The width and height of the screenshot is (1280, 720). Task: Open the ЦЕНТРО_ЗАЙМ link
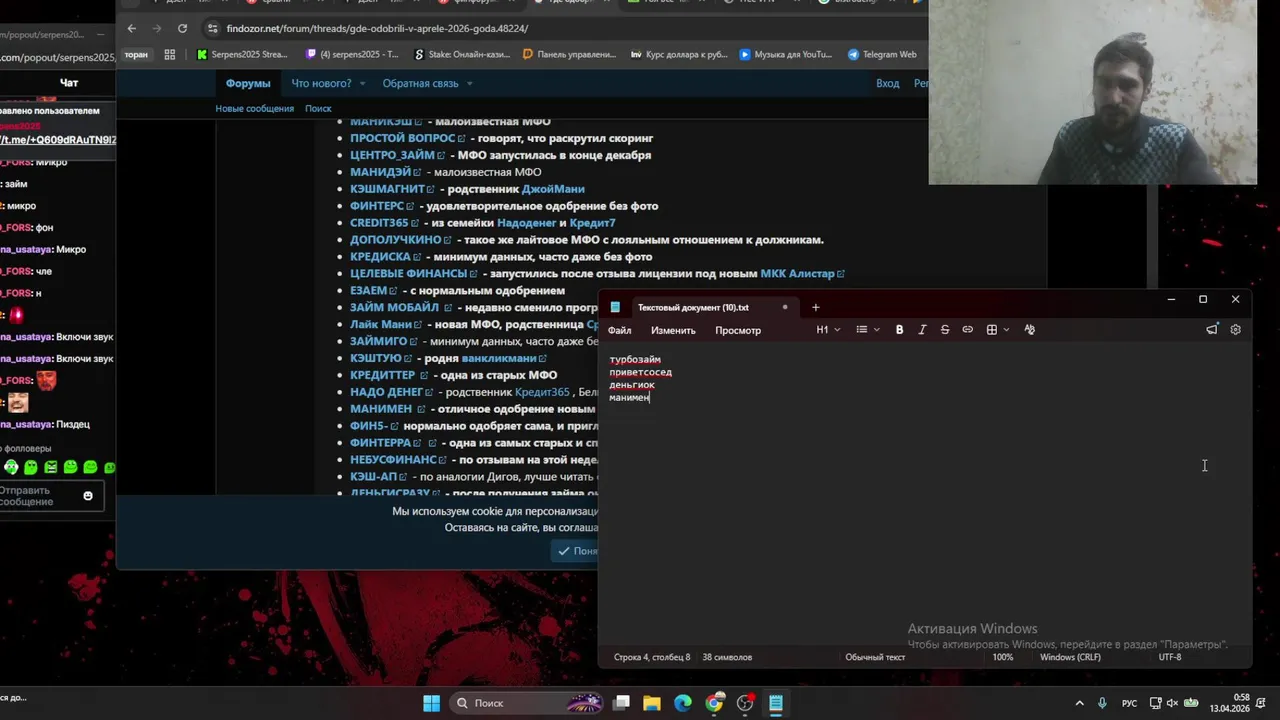tap(398, 155)
